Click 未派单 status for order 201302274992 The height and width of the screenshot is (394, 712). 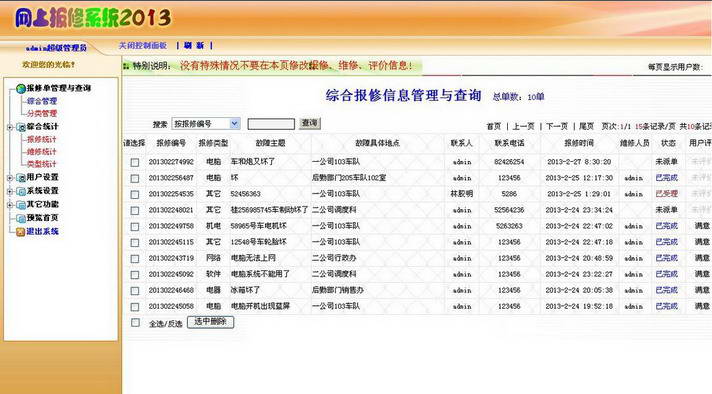click(666, 162)
